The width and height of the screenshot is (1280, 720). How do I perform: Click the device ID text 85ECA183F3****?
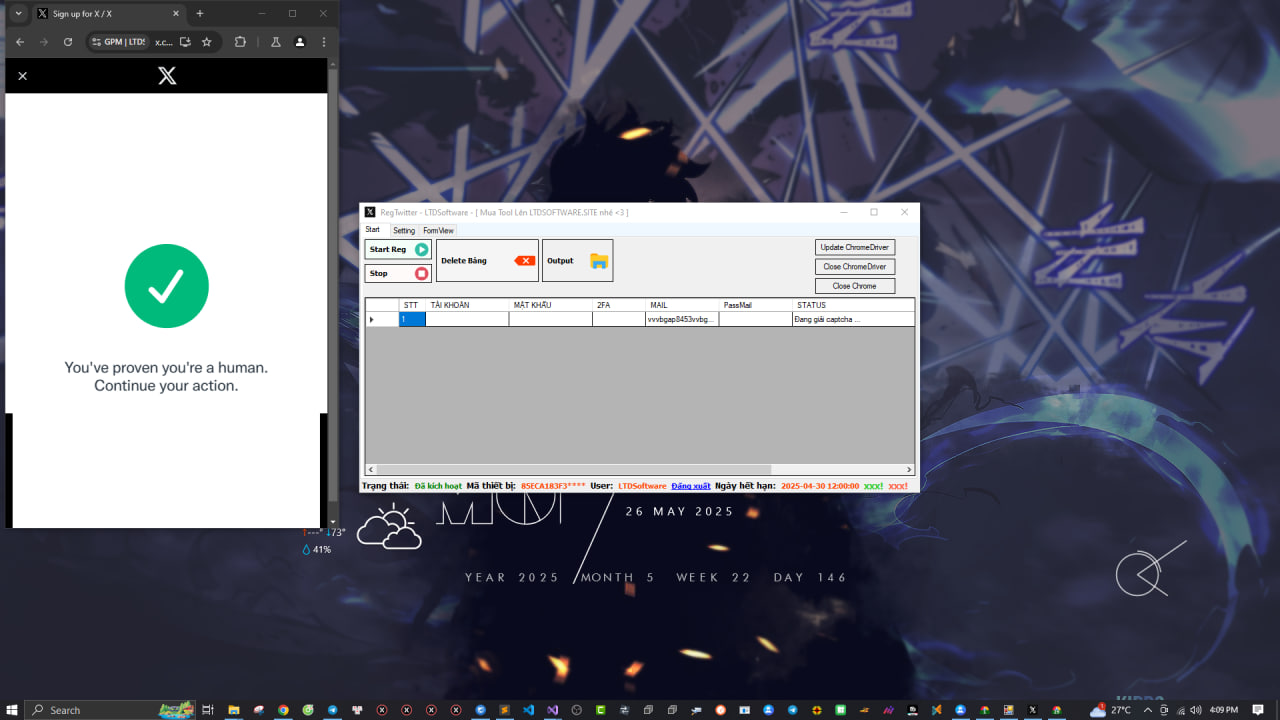click(x=553, y=486)
